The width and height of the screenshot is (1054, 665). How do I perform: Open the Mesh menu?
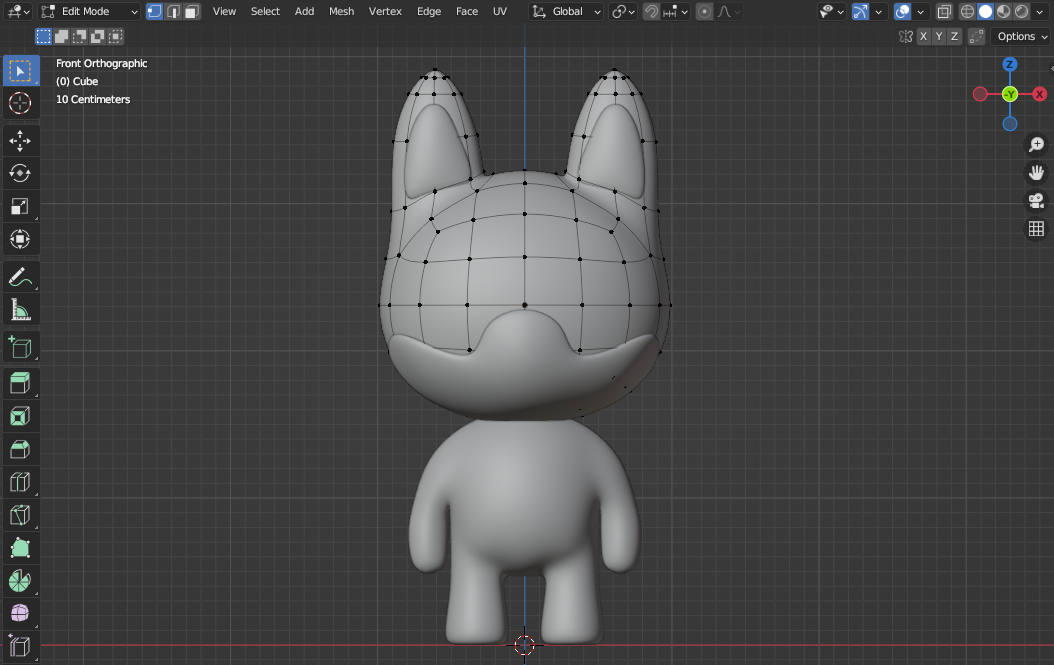pyautogui.click(x=341, y=12)
